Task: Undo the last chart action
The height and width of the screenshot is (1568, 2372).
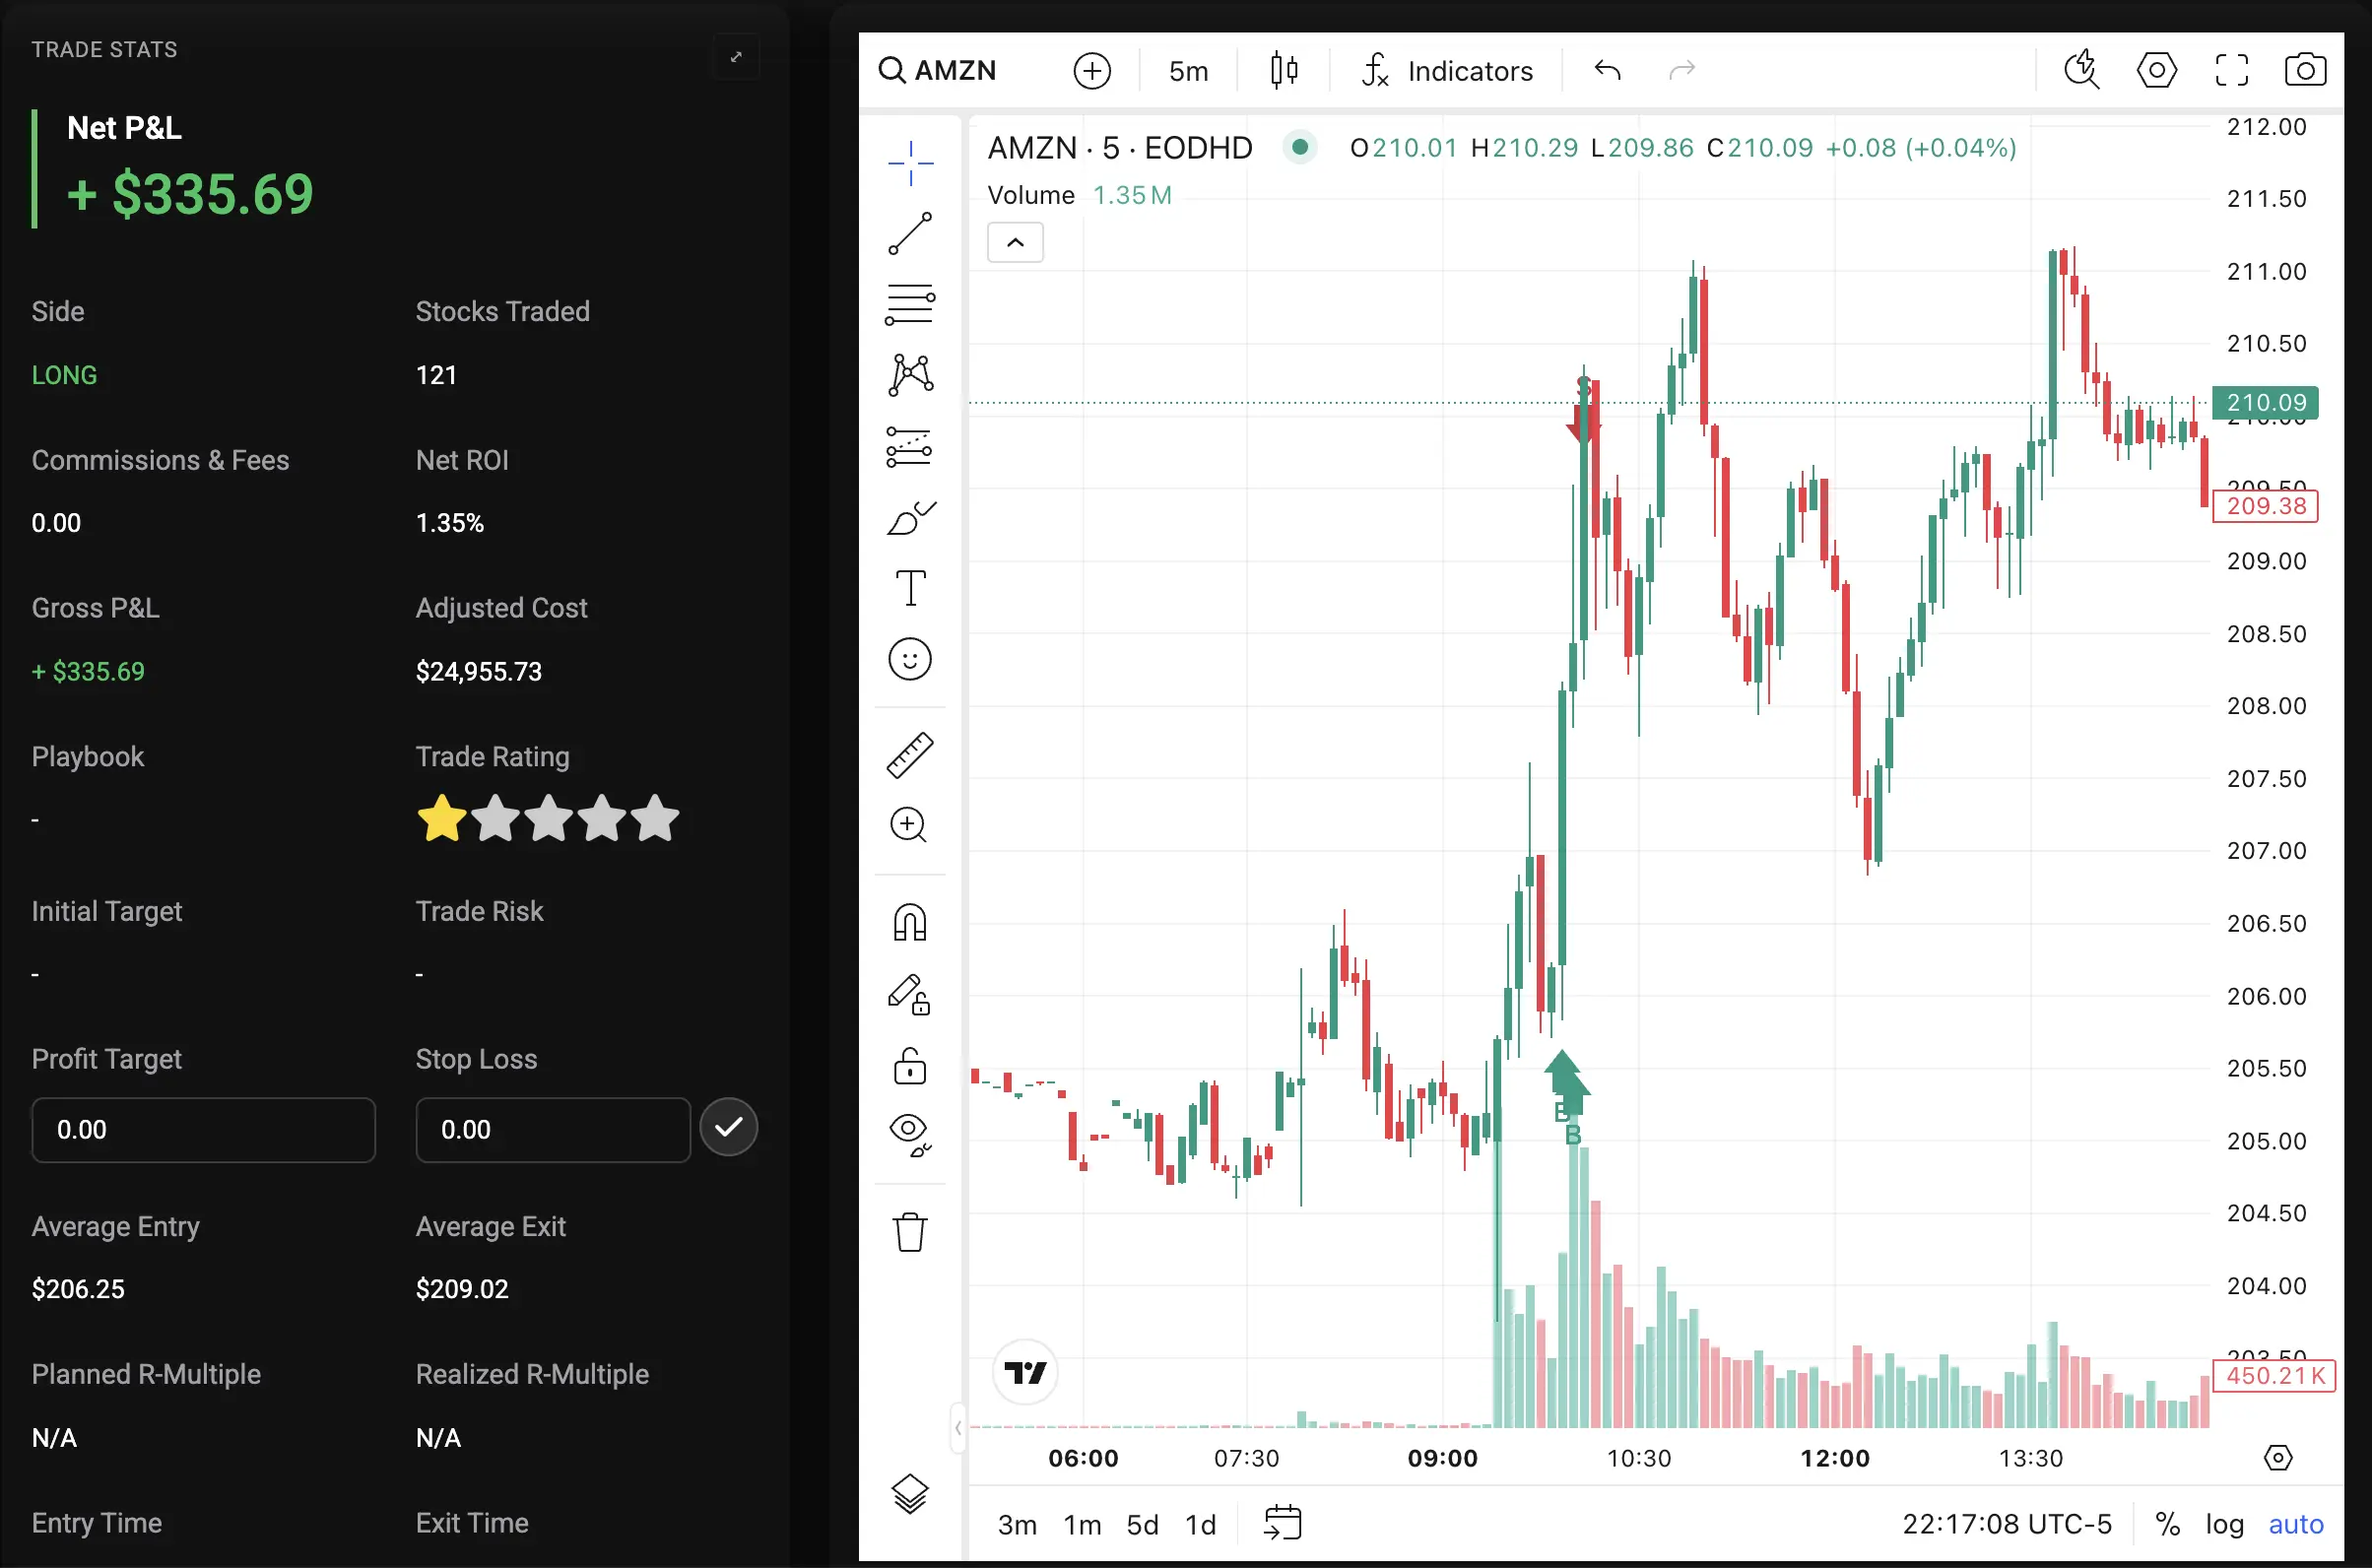Action: click(x=1607, y=70)
